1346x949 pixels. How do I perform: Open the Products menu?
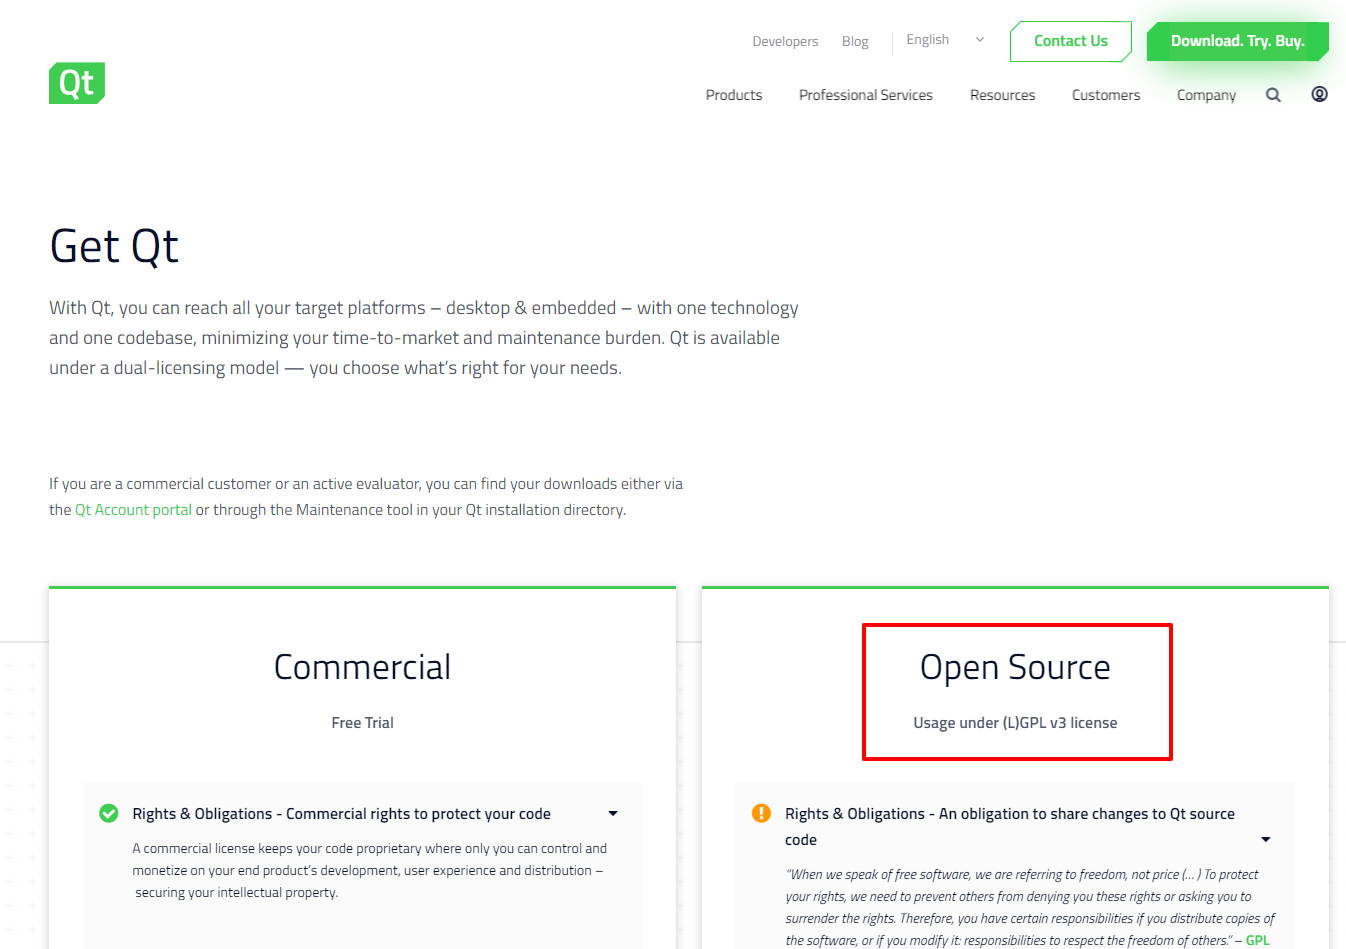tap(733, 95)
